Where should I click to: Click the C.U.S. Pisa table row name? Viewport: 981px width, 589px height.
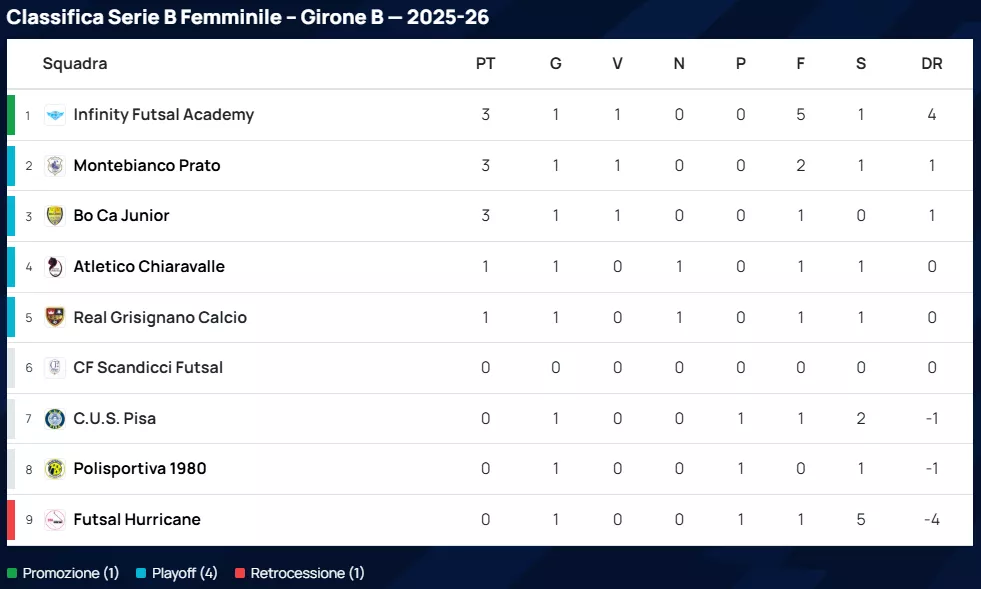coord(115,419)
